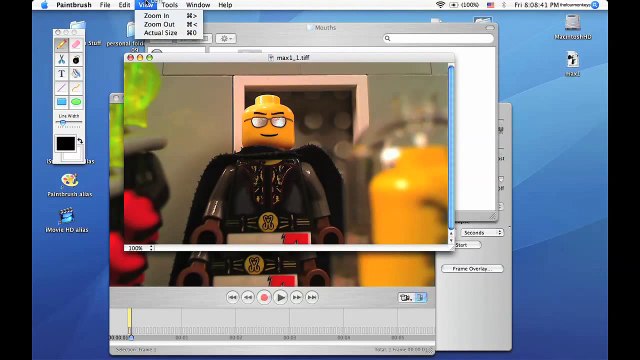The height and width of the screenshot is (360, 640).
Task: Switch to frame view mode
Action: [420, 298]
